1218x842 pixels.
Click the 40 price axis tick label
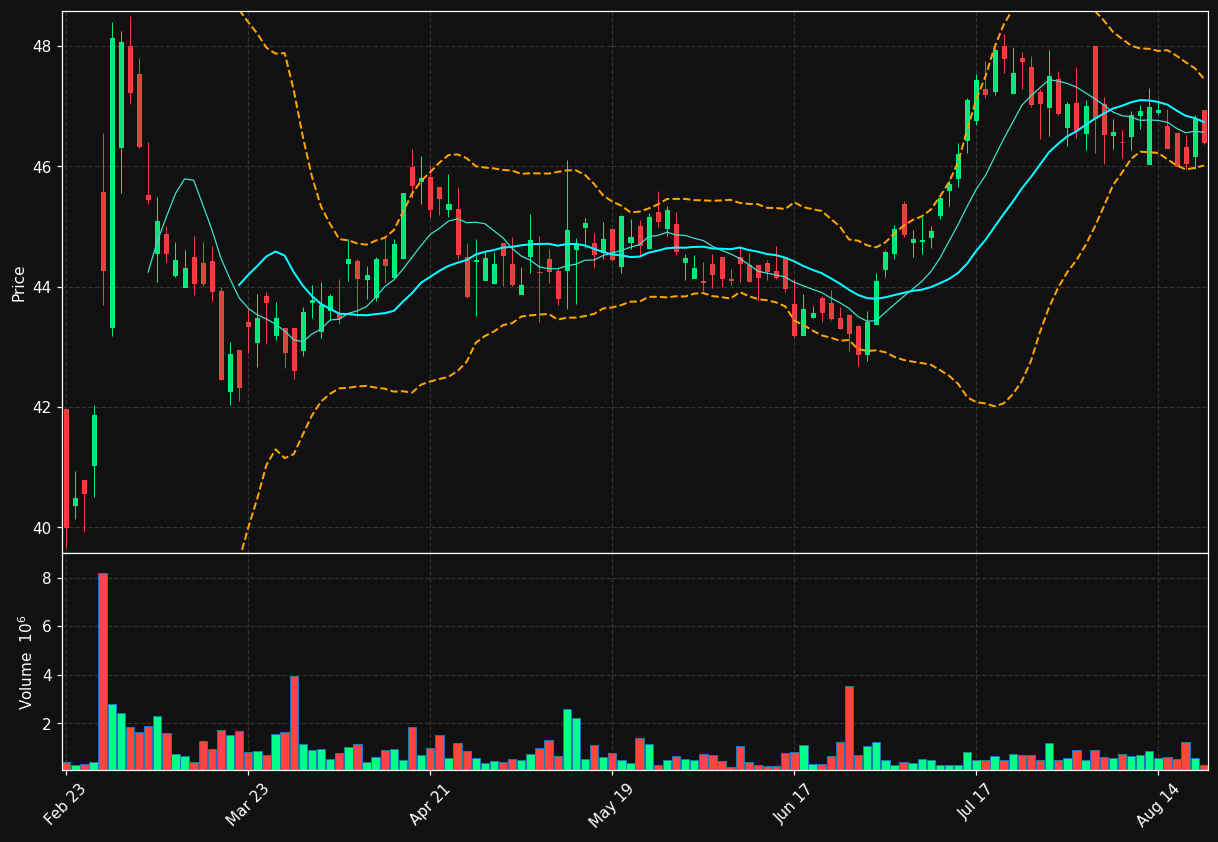pos(43,528)
